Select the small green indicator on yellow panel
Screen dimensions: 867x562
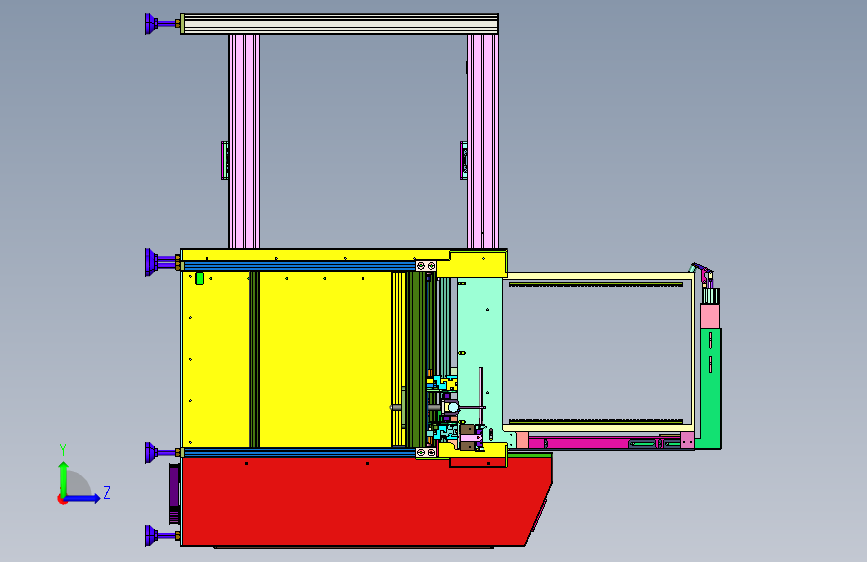[x=200, y=279]
